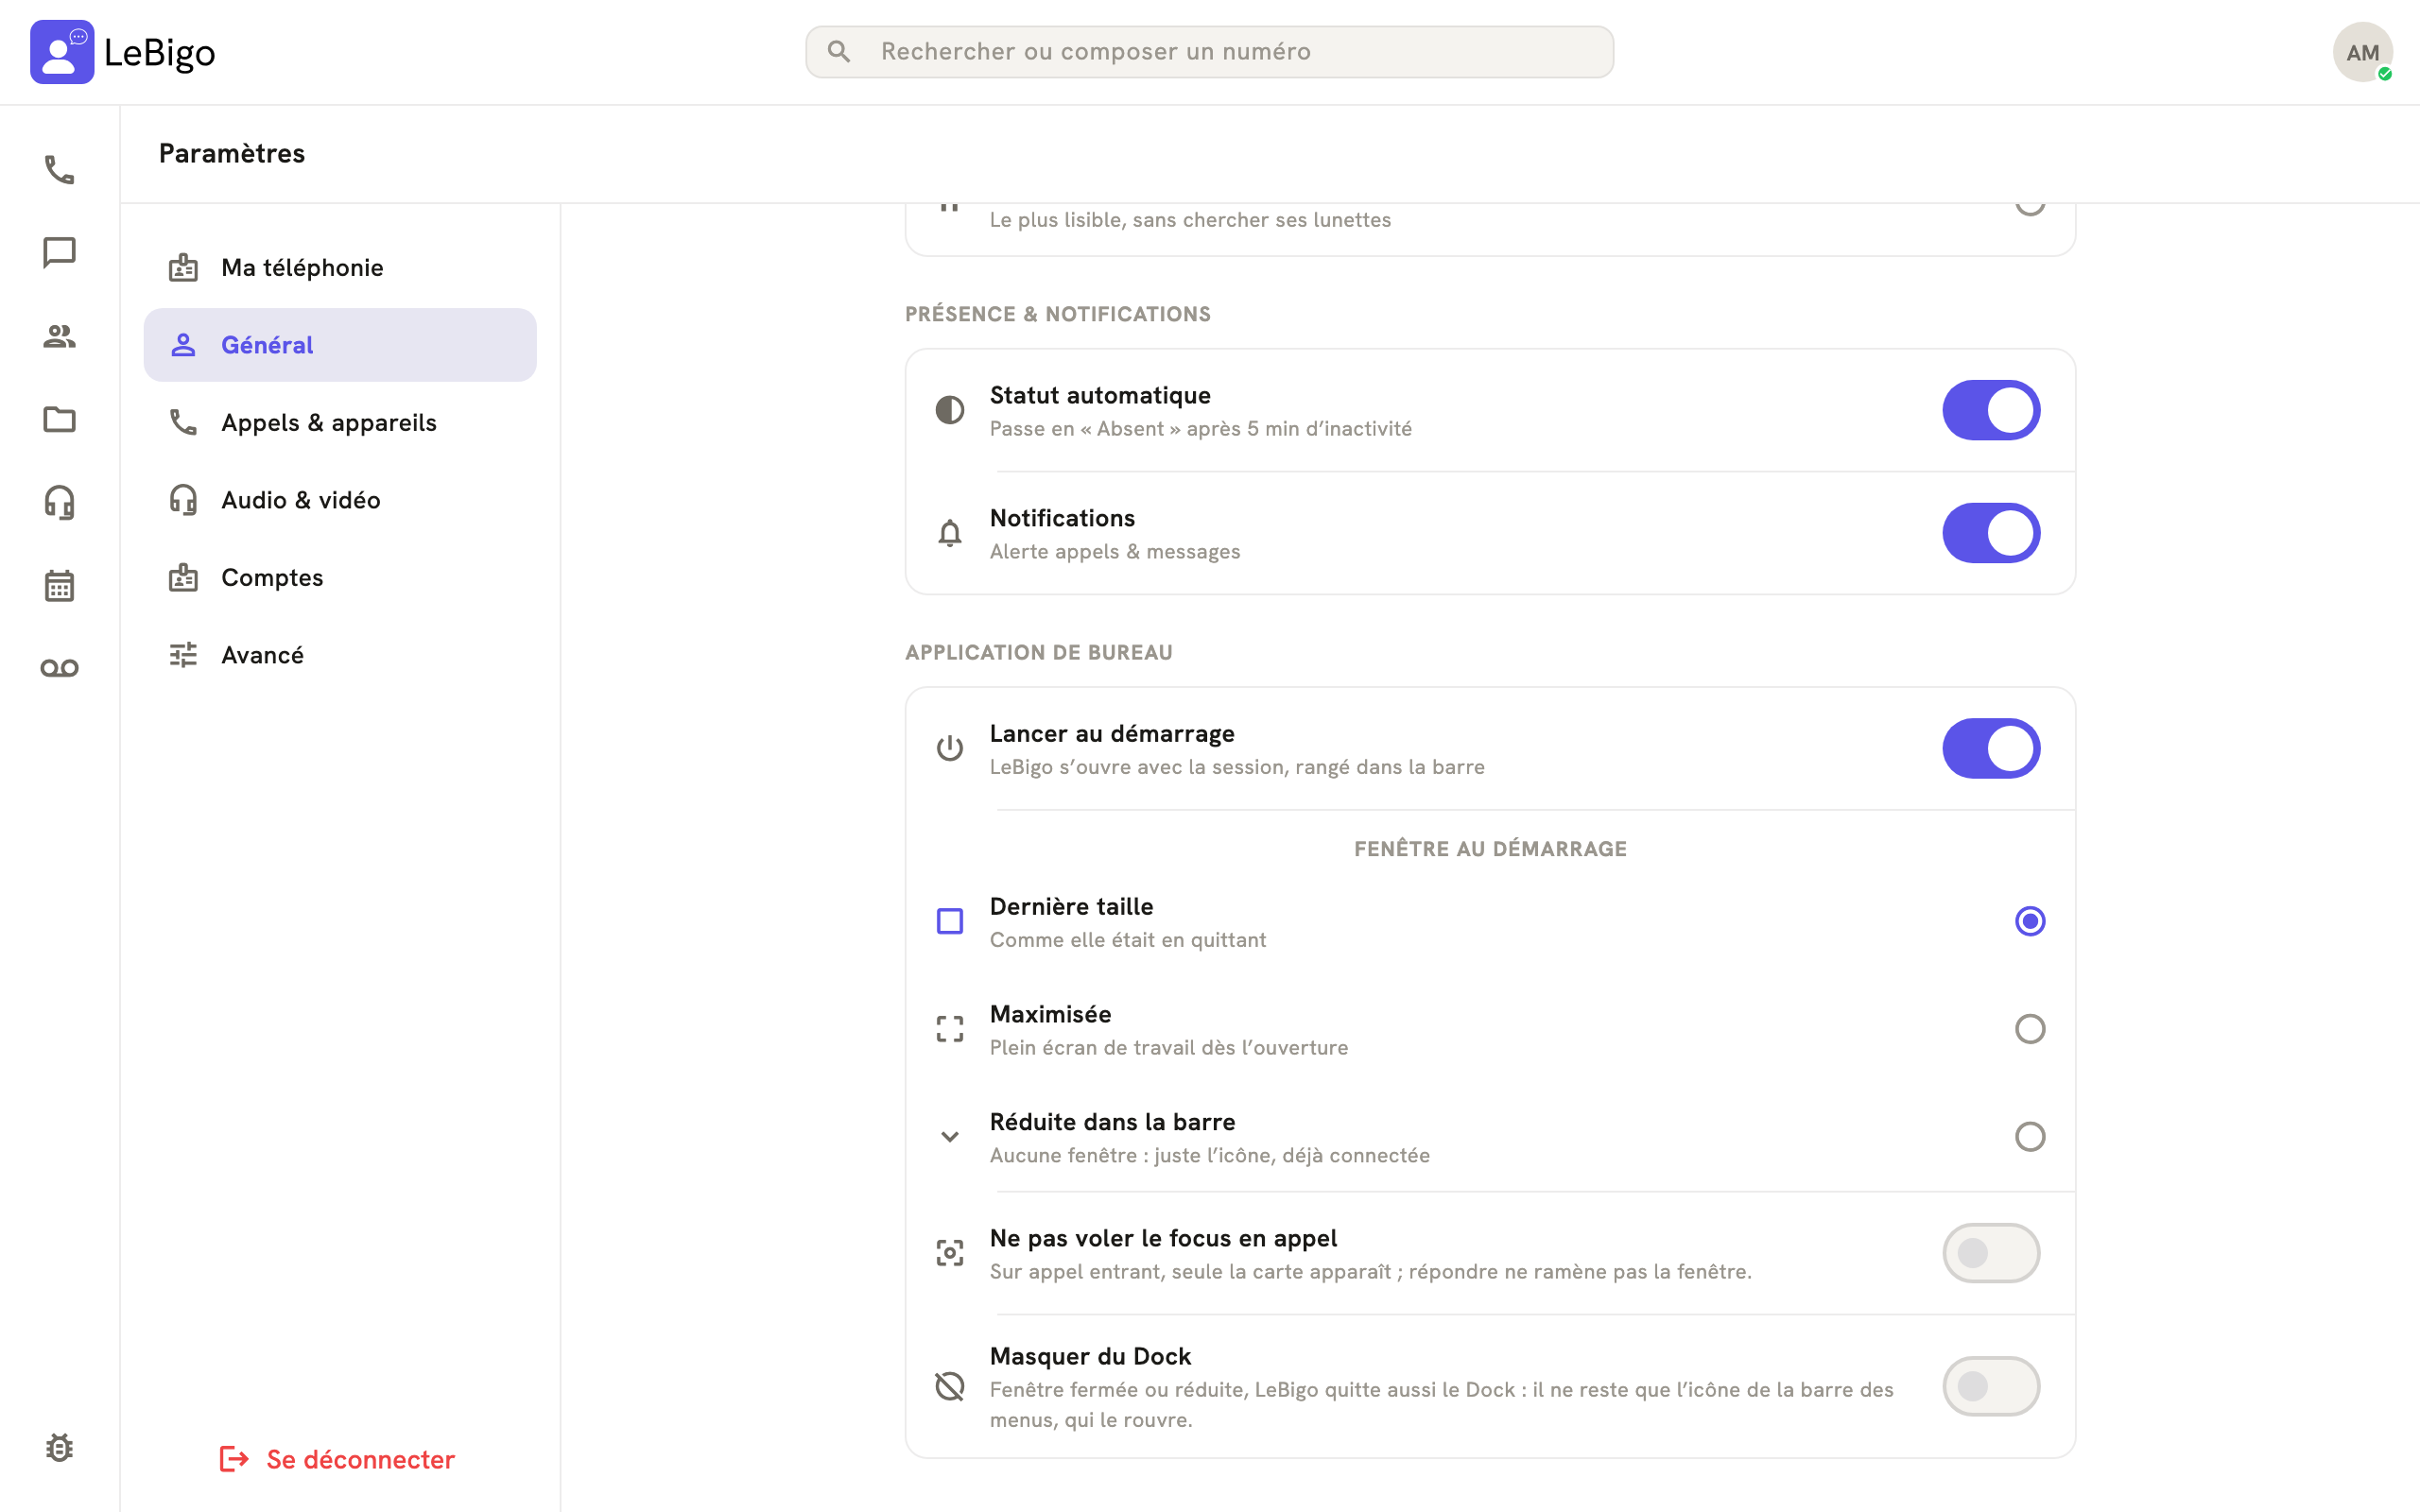Select the Dernière taille radio button

2030,921
